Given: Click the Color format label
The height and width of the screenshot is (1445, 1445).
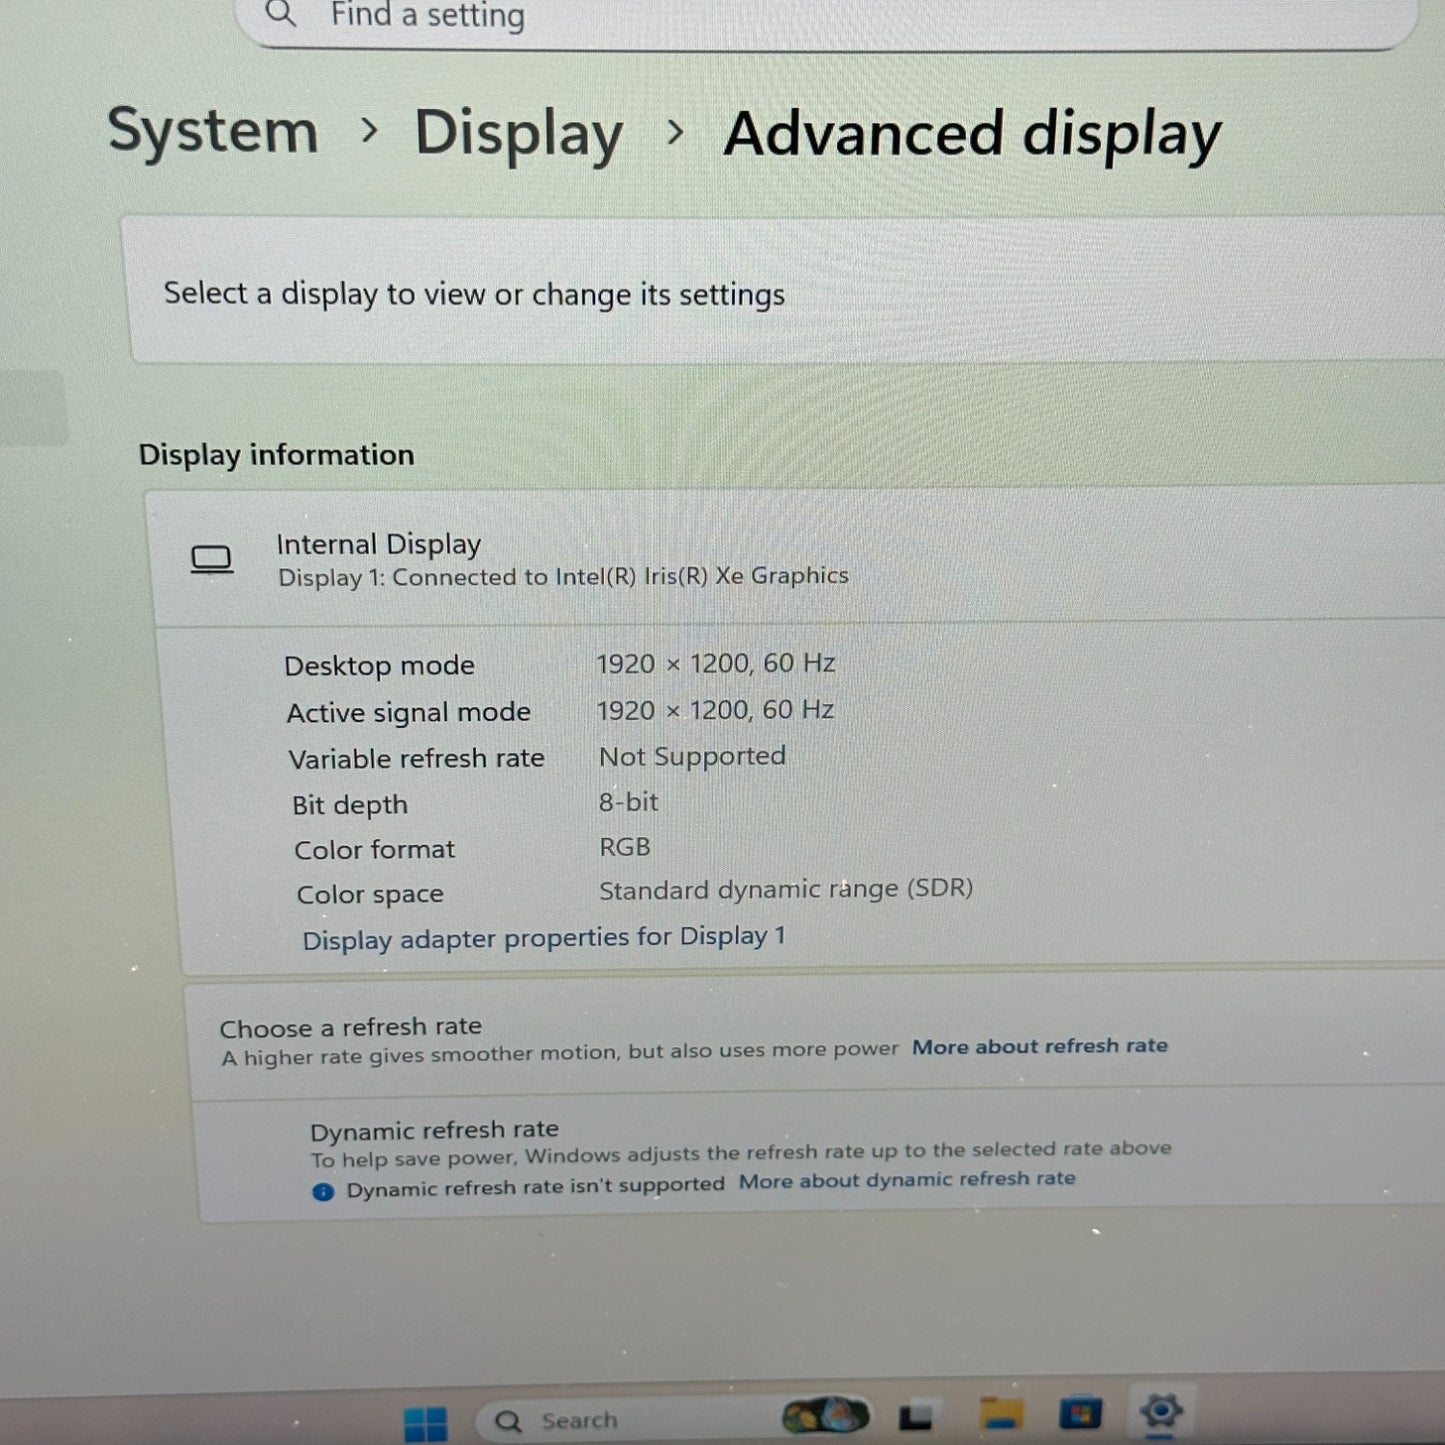Looking at the screenshot, I should 374,850.
